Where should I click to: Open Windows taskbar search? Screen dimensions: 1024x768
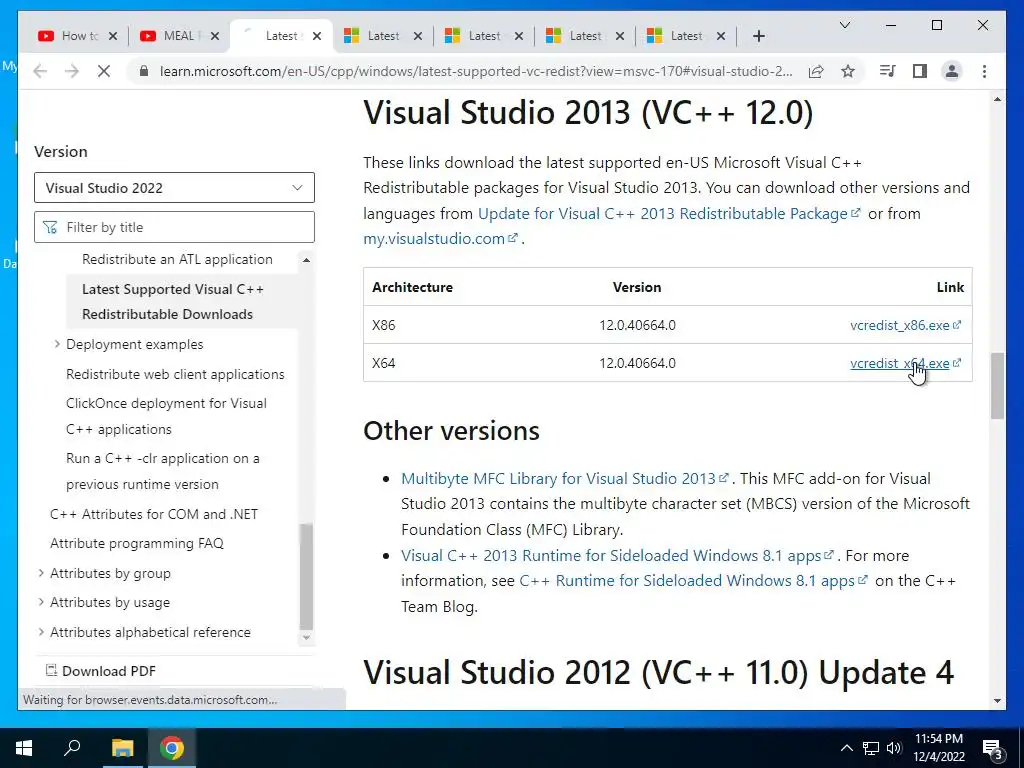pos(72,748)
